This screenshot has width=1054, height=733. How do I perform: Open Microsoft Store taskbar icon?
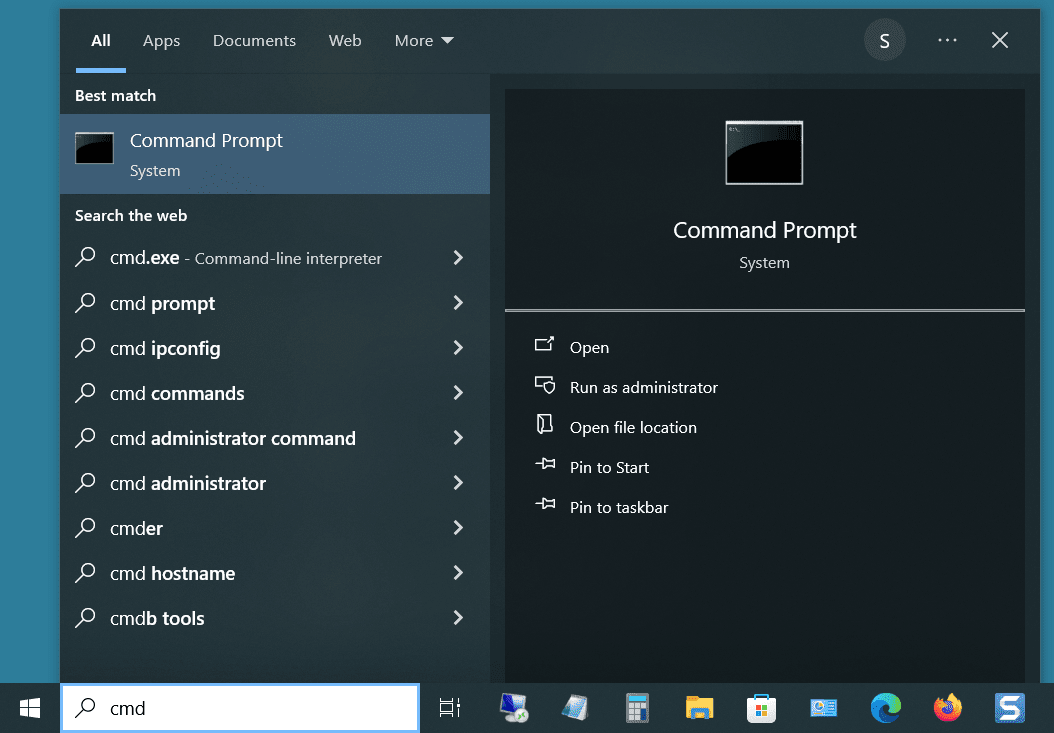pos(761,708)
